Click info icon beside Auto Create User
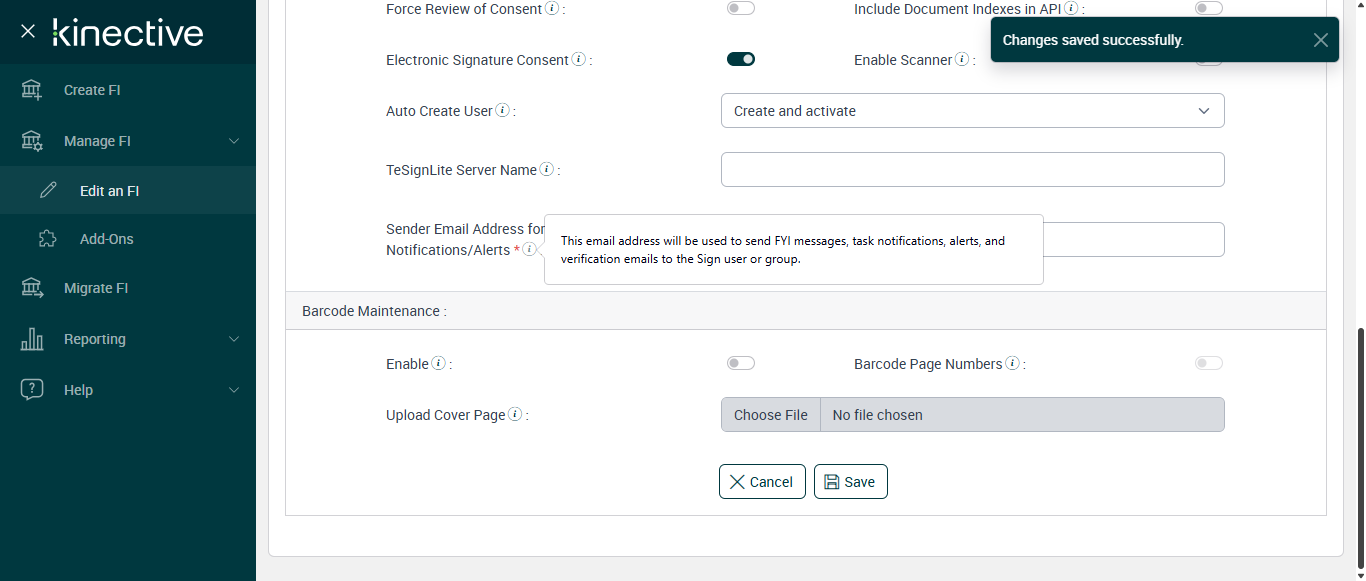 pyautogui.click(x=502, y=111)
